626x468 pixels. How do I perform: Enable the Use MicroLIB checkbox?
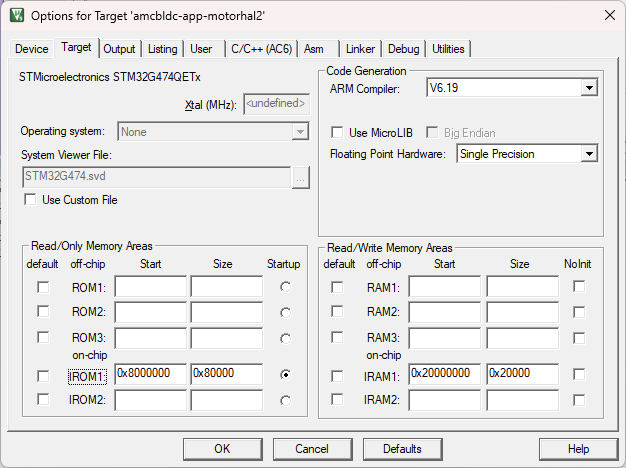(x=337, y=133)
